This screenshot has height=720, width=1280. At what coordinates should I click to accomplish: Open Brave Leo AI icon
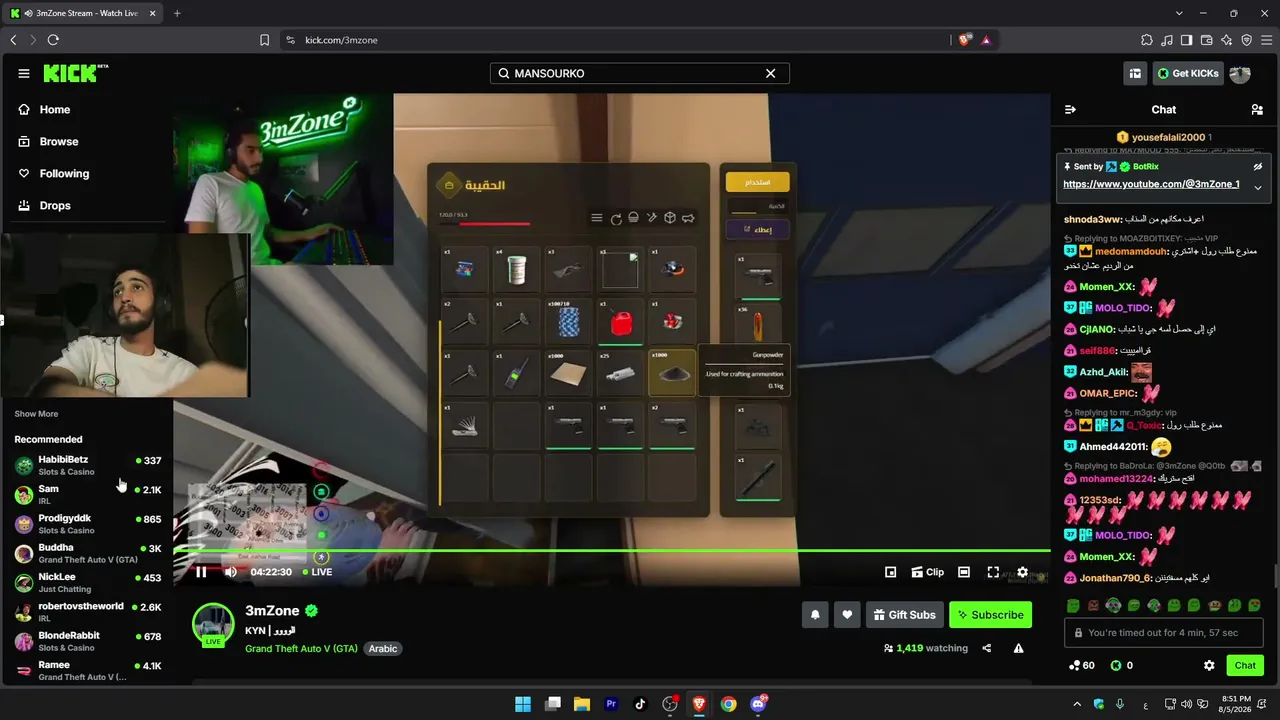tap(1226, 40)
